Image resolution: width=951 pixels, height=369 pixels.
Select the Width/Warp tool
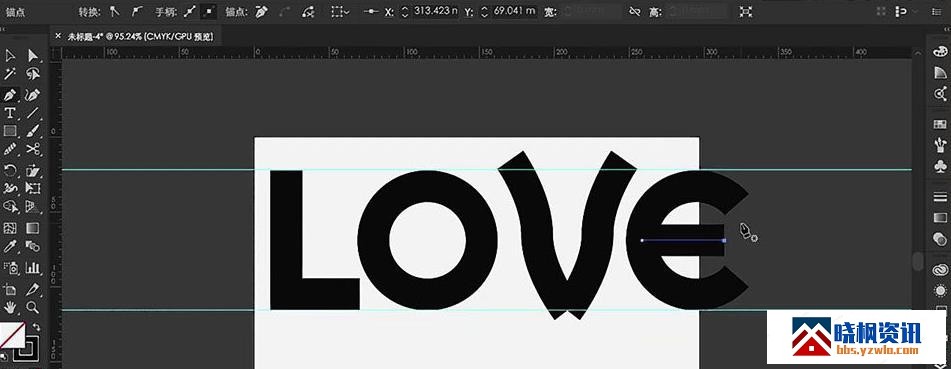pos(10,188)
